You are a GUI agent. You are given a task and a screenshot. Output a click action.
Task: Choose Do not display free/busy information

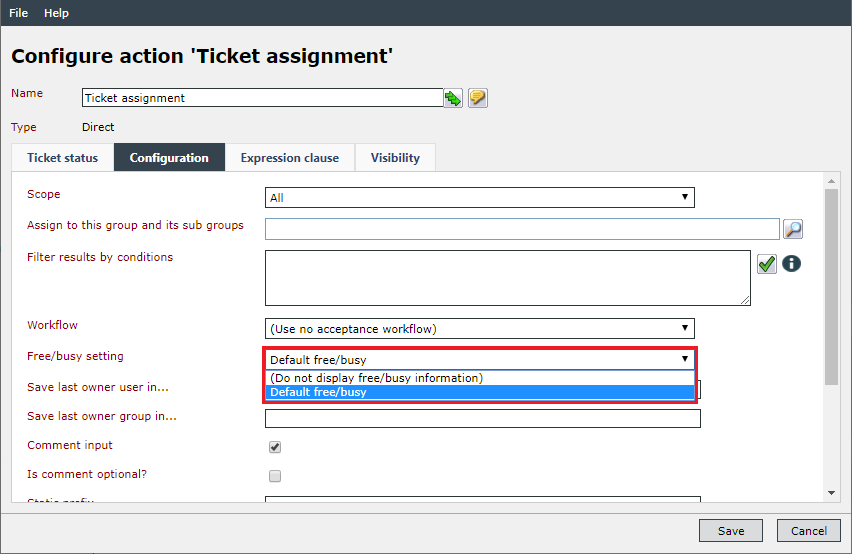tap(480, 378)
